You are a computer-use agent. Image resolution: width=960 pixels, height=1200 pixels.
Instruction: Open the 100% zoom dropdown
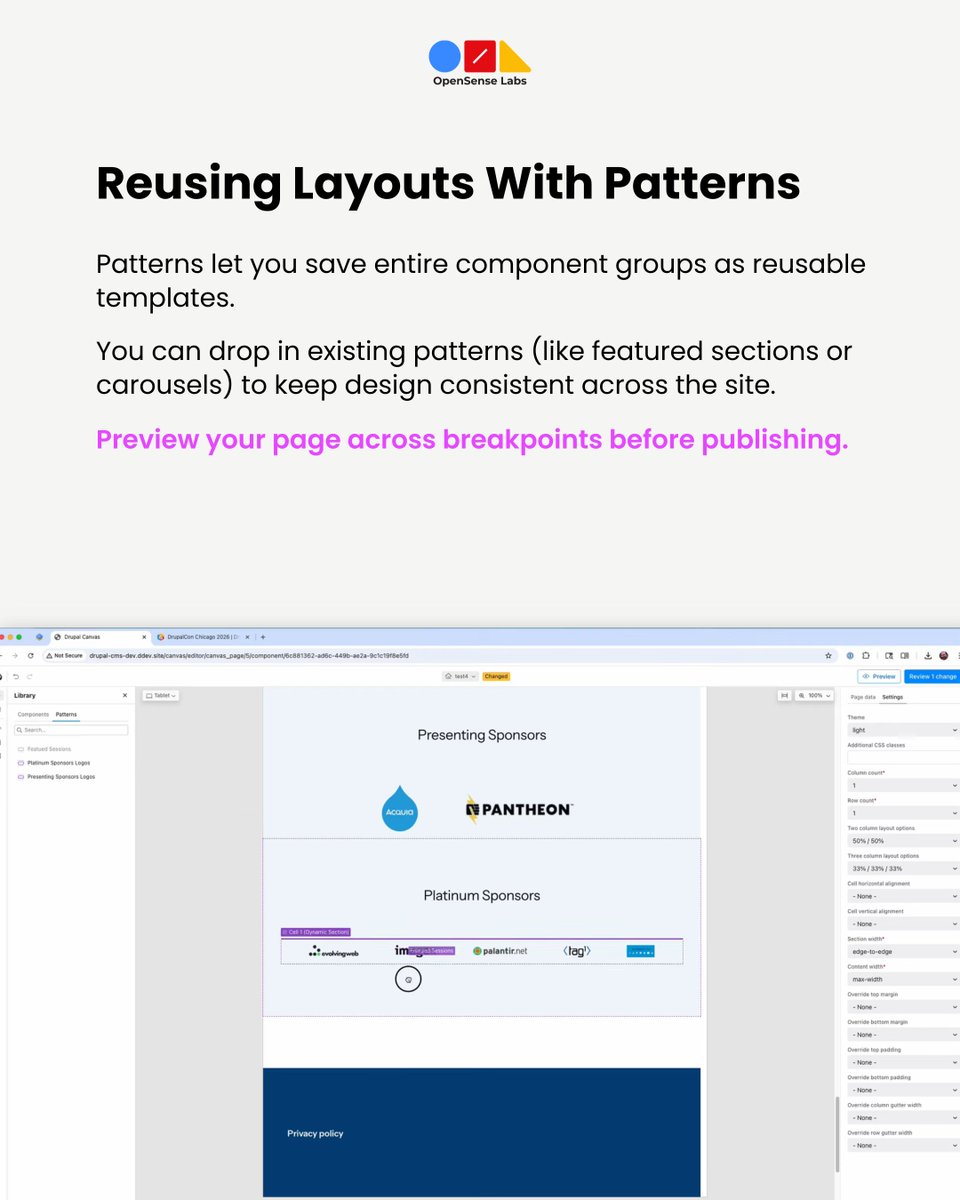814,695
